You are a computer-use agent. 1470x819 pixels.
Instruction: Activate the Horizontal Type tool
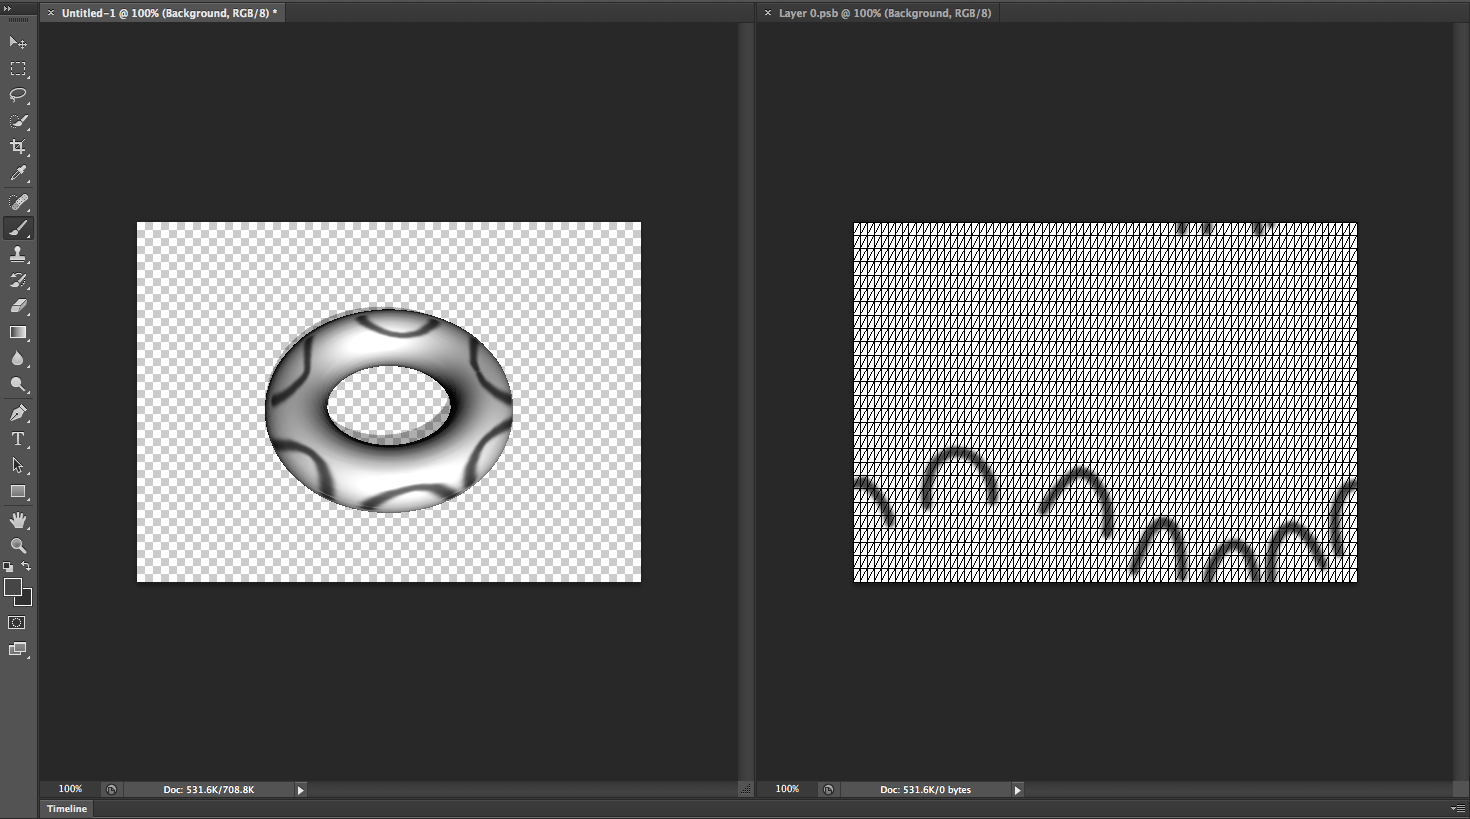(18, 438)
